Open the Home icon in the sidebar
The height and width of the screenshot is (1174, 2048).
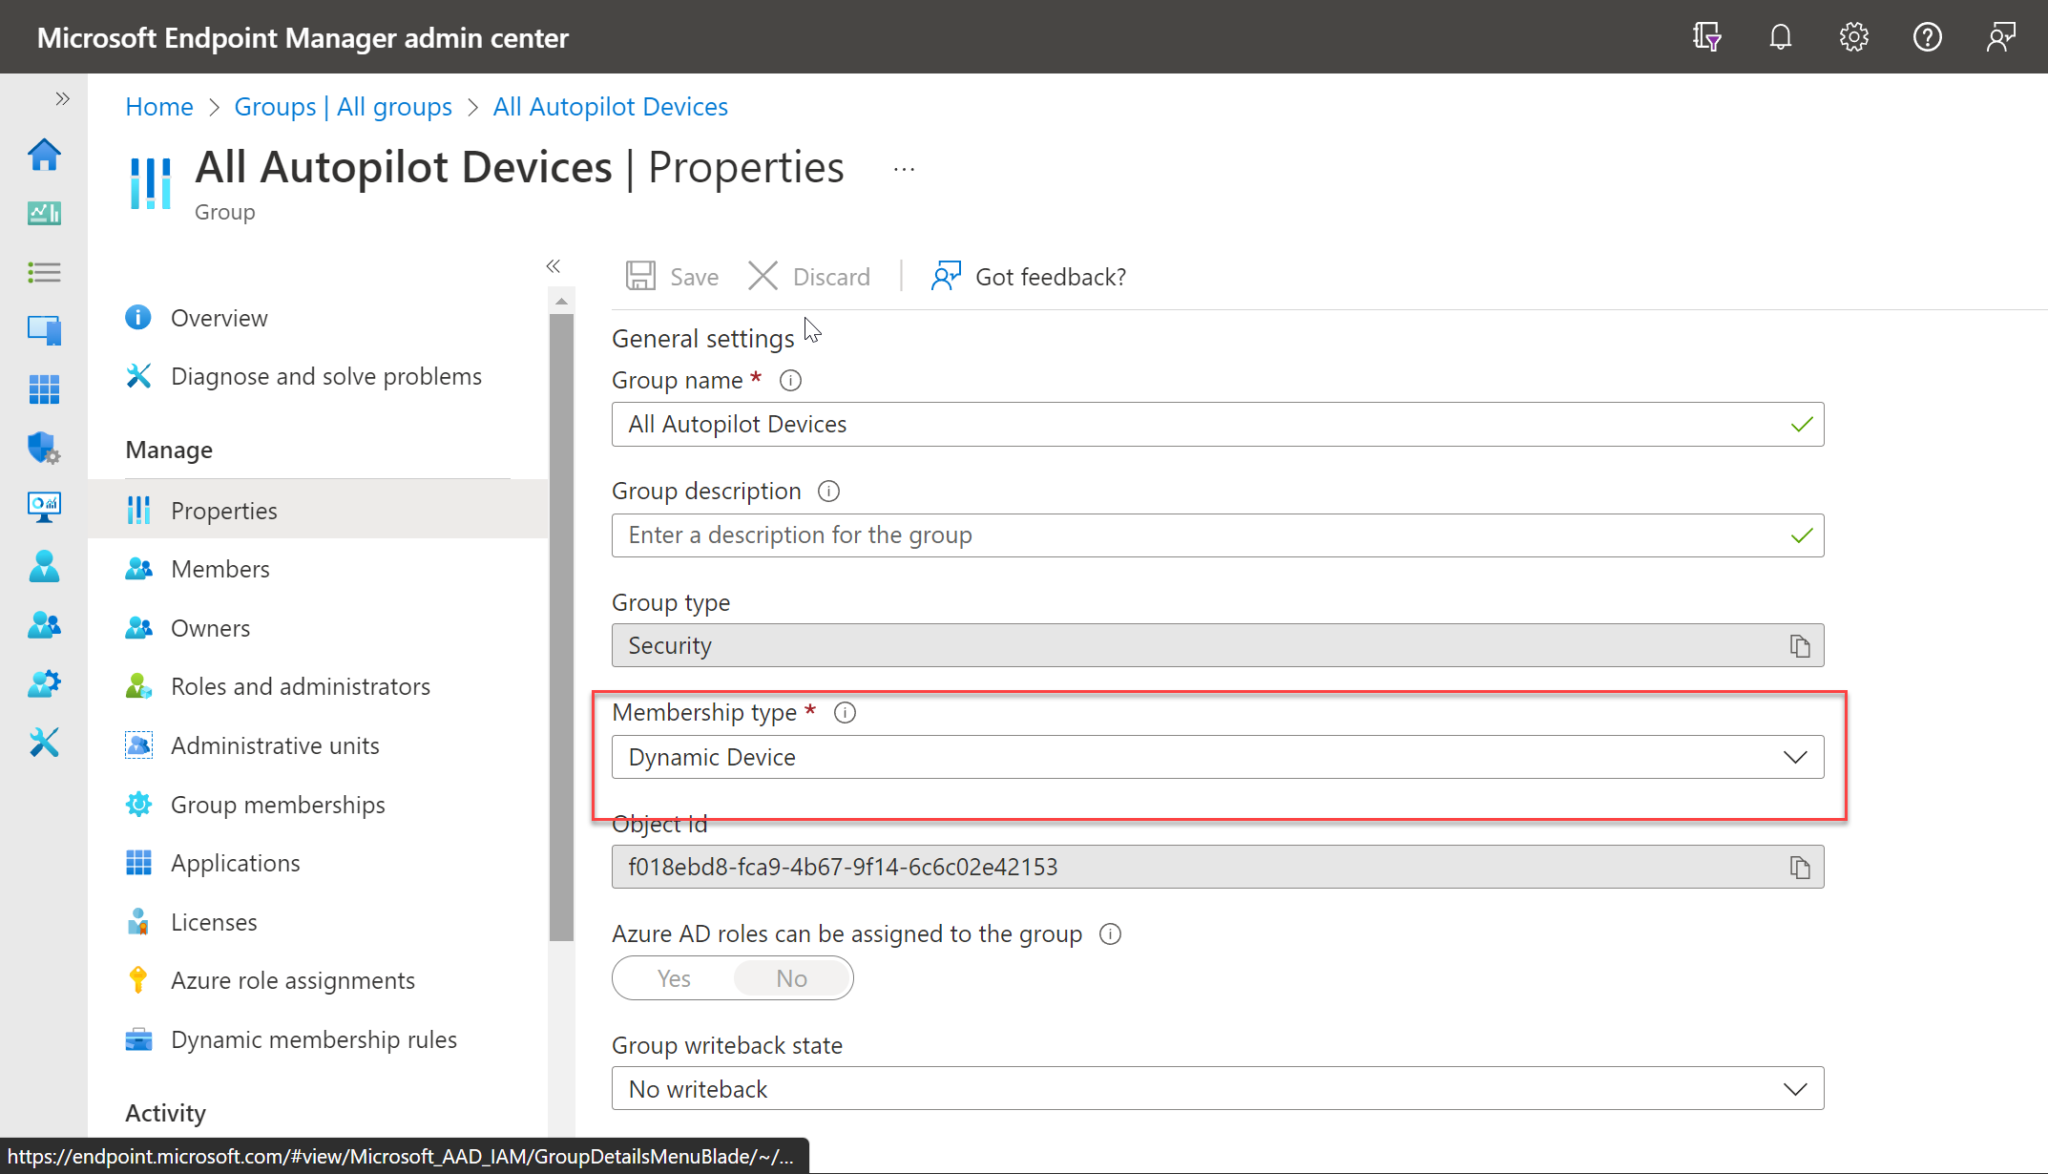pyautogui.click(x=44, y=155)
